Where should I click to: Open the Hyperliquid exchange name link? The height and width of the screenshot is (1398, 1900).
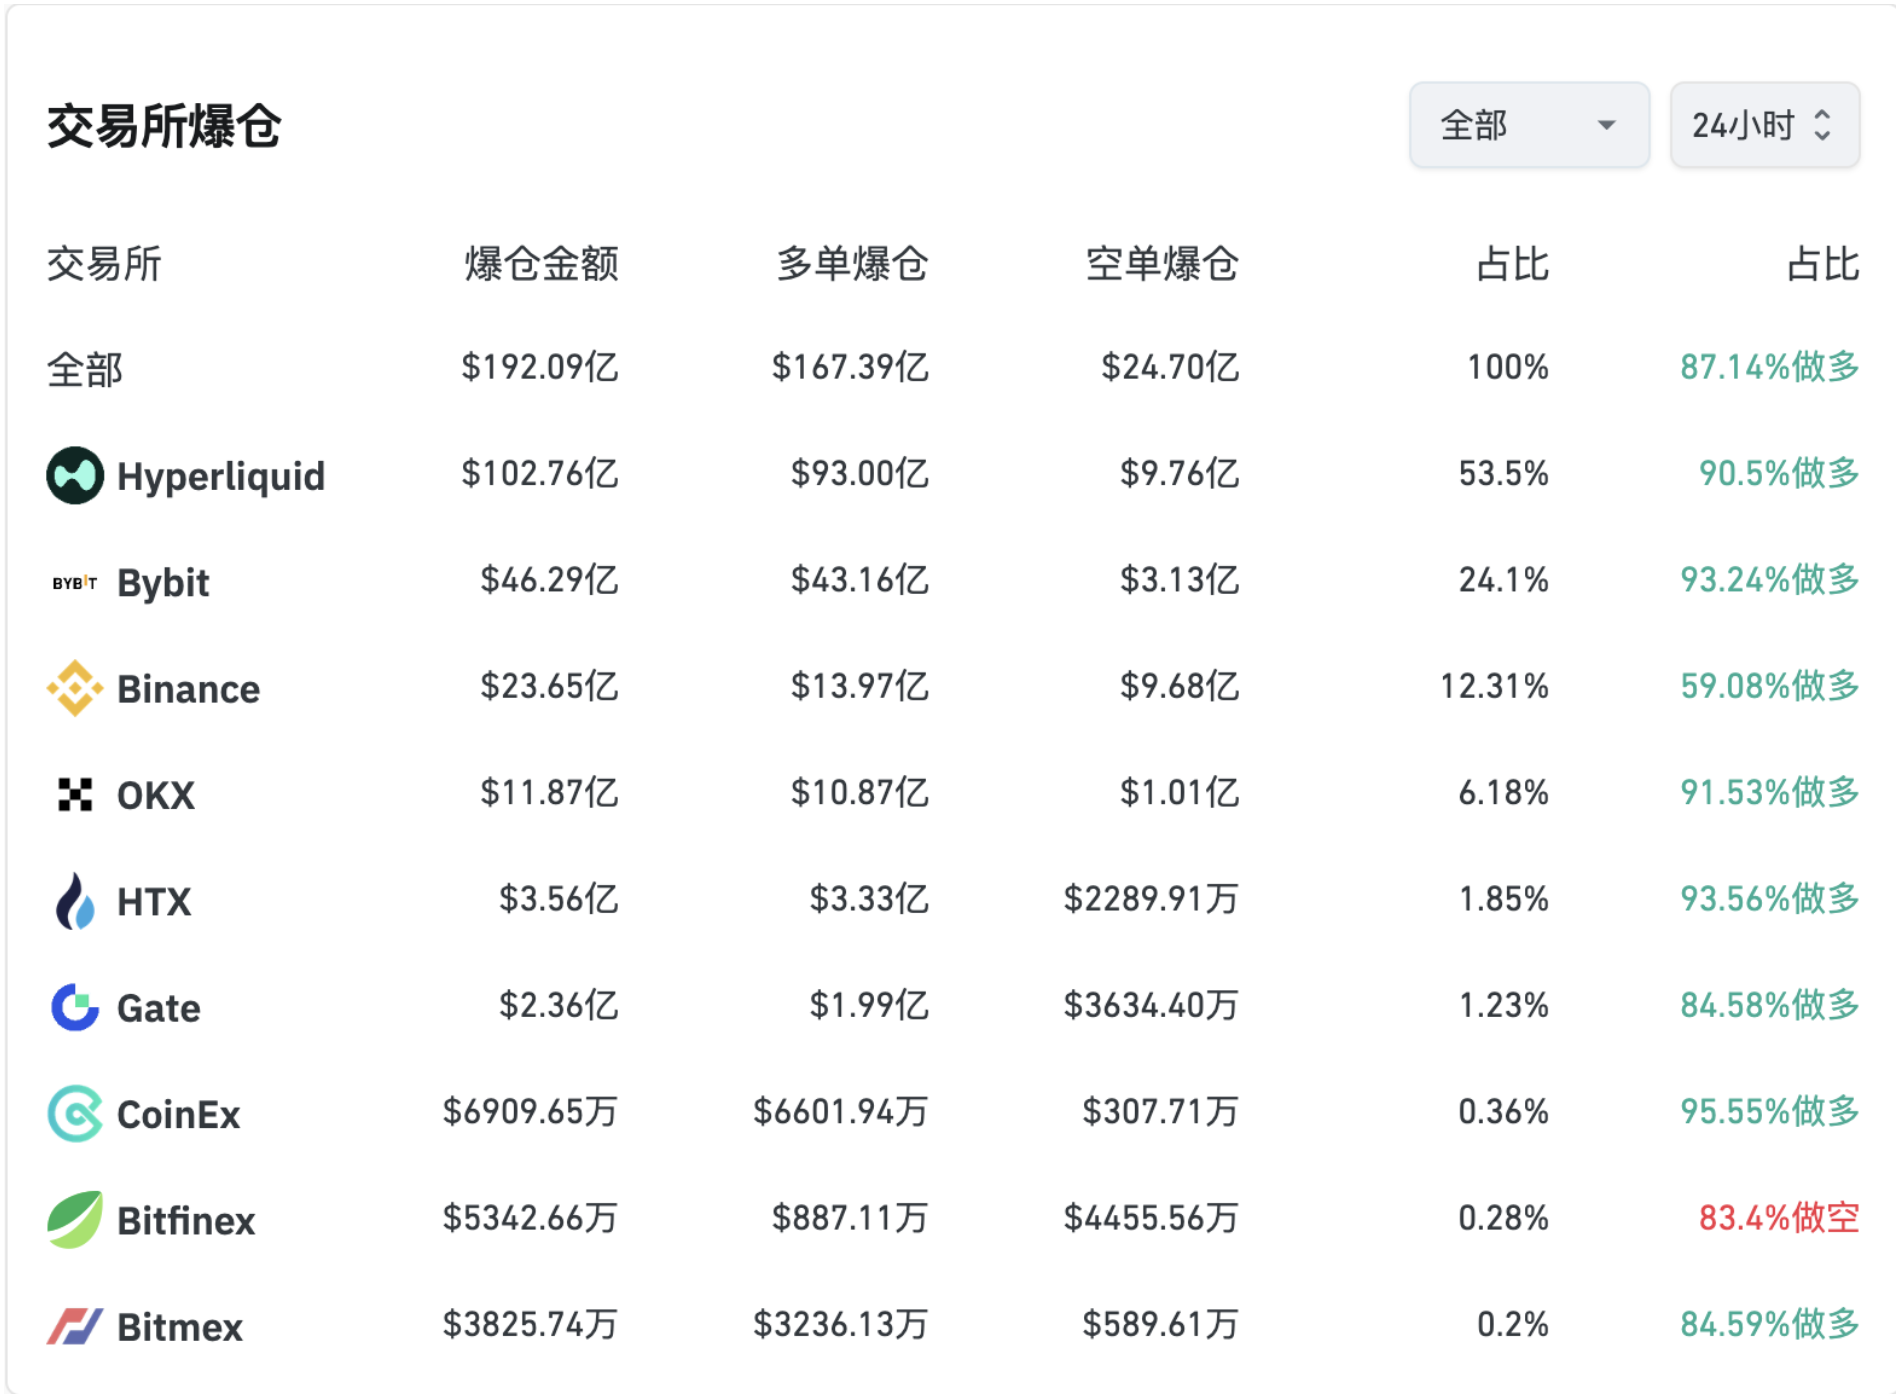coord(221,476)
